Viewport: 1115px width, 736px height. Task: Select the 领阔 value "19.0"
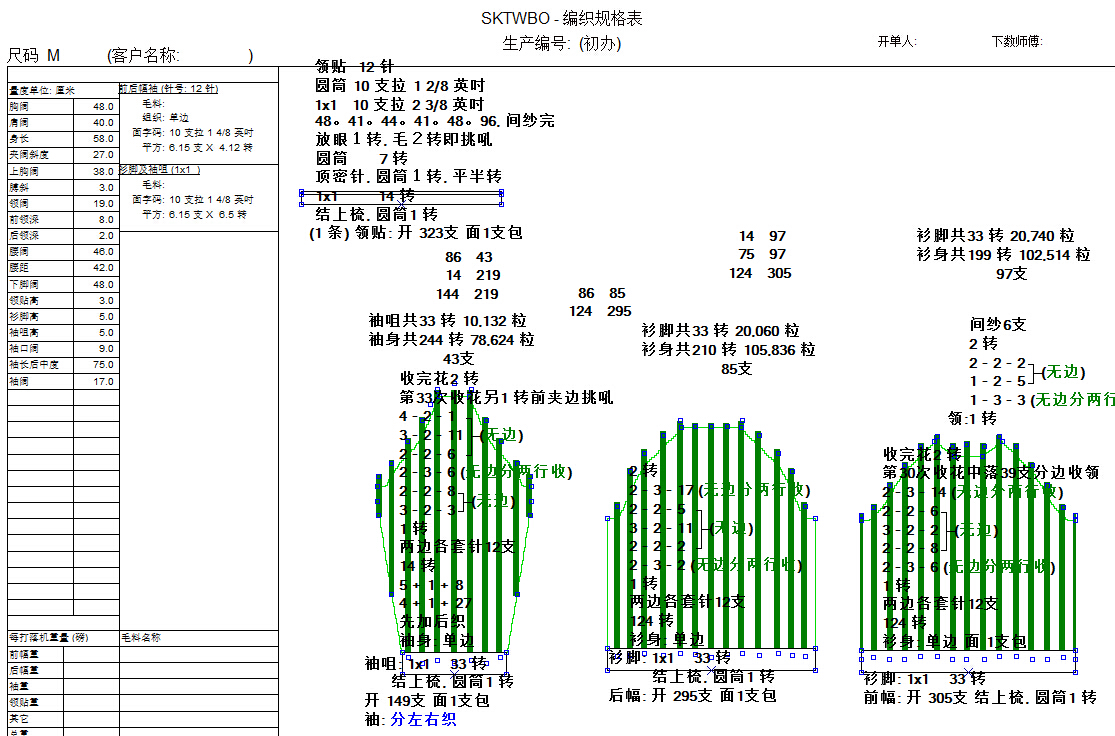[x=103, y=203]
